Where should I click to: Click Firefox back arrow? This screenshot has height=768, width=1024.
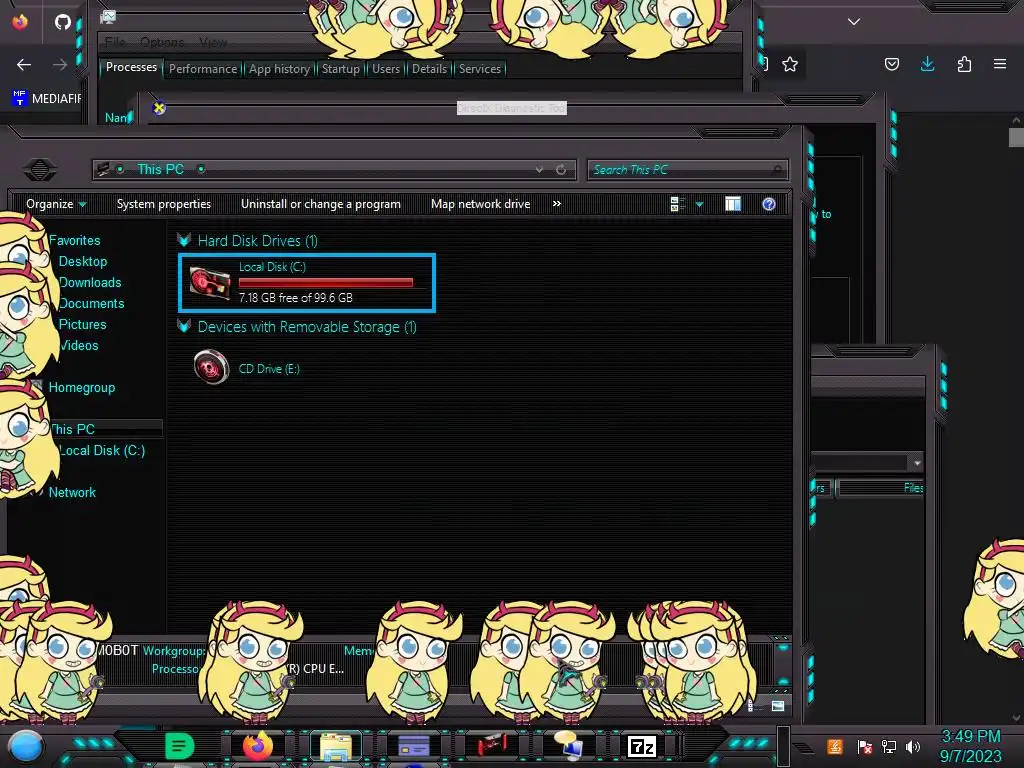pos(24,65)
